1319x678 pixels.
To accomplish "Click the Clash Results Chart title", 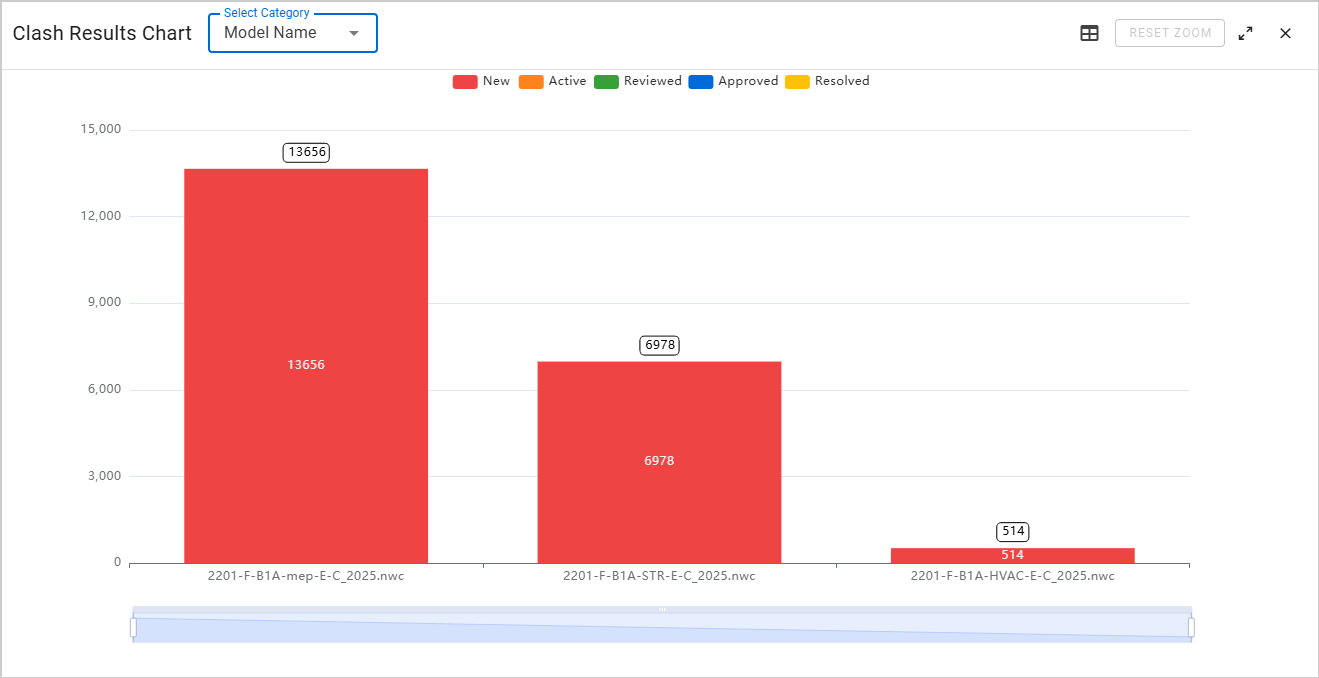I will [102, 33].
